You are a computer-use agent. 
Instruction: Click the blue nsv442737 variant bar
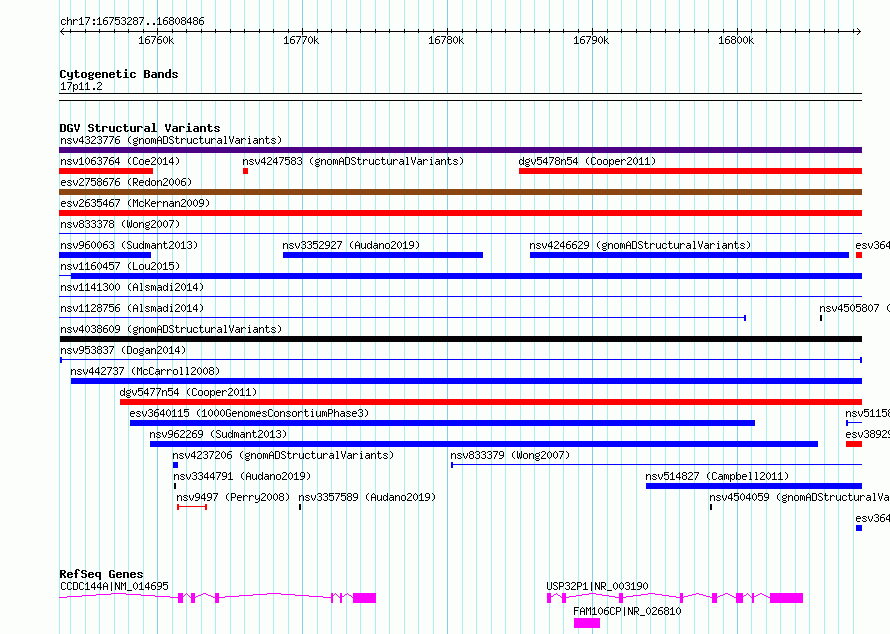(467, 381)
